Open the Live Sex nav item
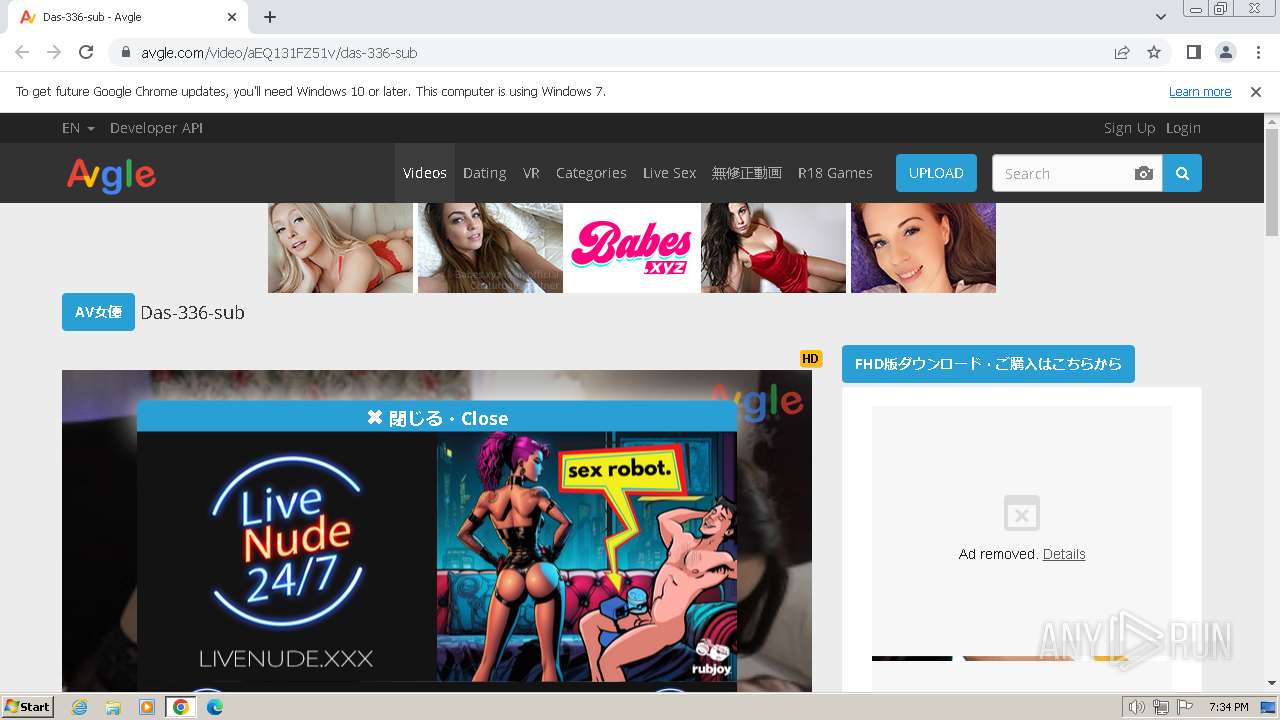This screenshot has width=1280, height=720. 669,173
